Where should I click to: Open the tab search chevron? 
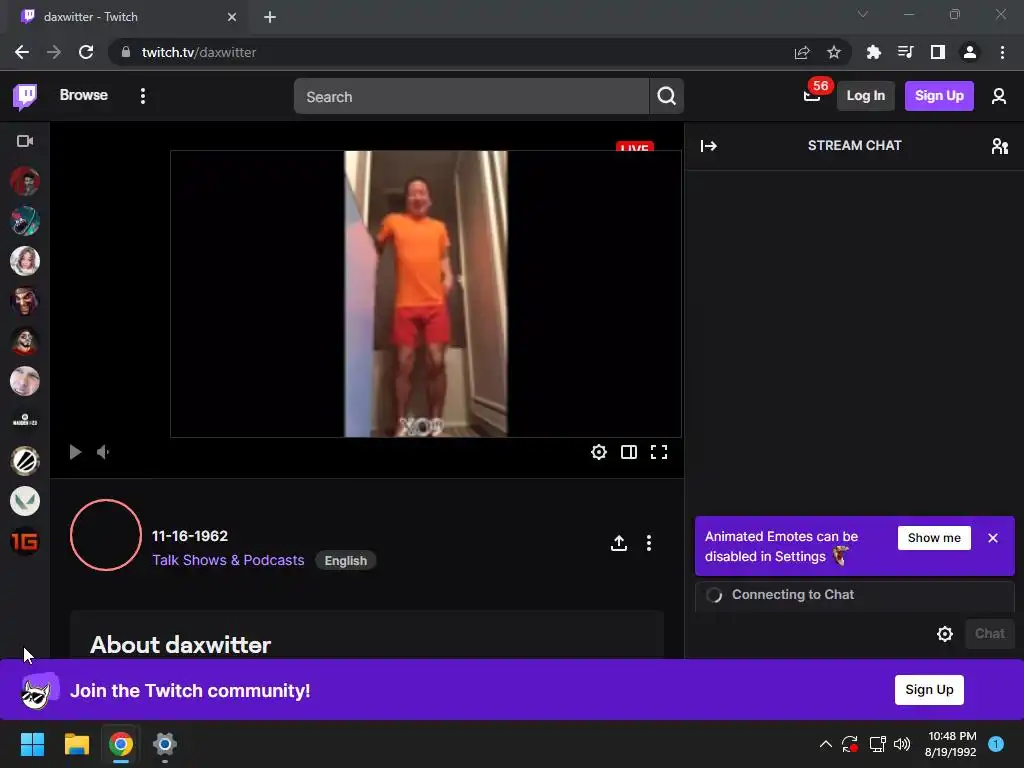863,14
